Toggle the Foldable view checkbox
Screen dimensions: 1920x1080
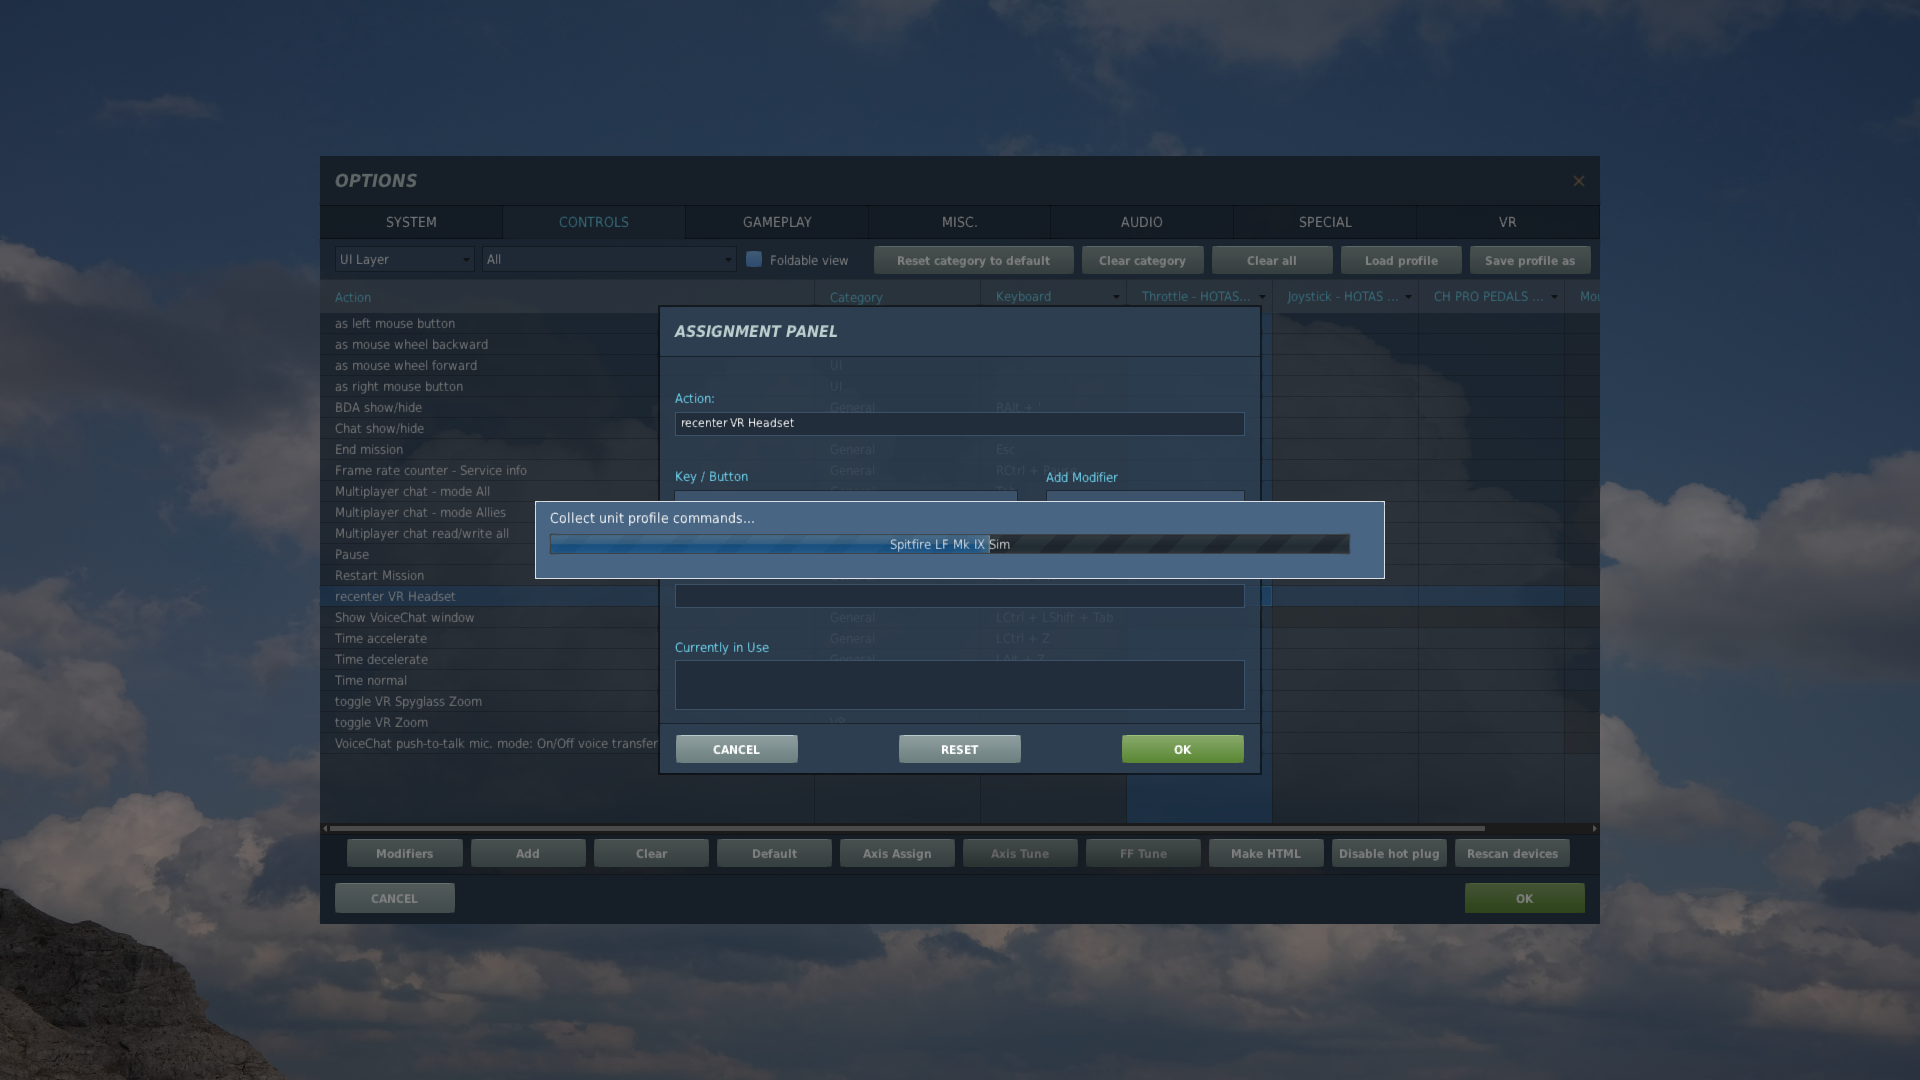coord(754,259)
